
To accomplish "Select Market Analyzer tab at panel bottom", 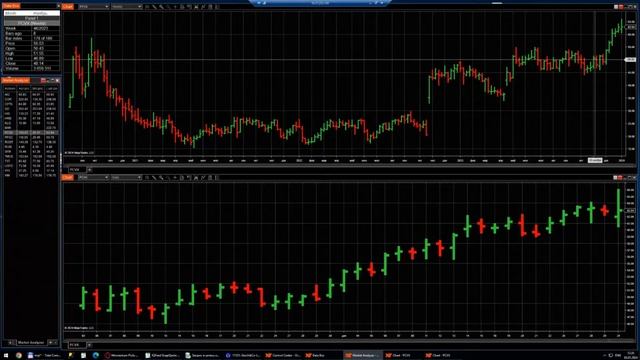I will pos(31,342).
